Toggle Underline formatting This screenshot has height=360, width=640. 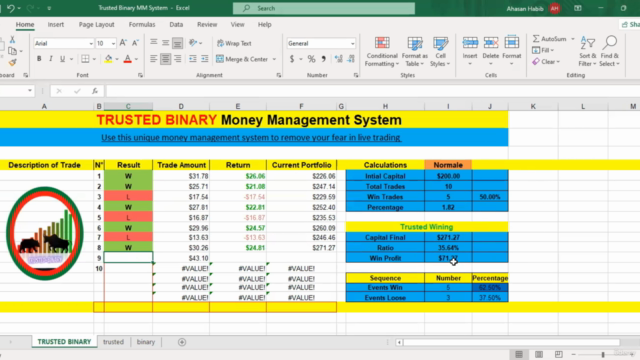pos(62,59)
